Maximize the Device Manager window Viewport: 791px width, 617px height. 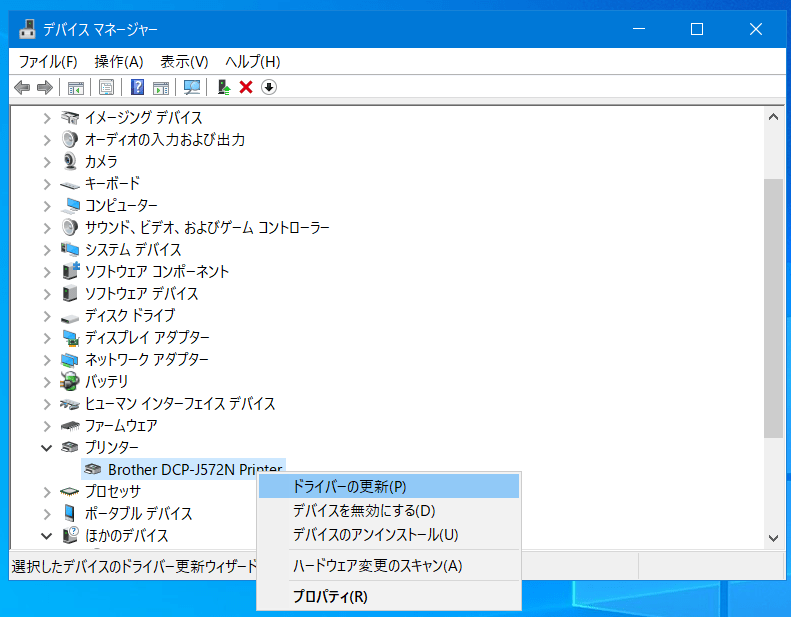coord(697,29)
